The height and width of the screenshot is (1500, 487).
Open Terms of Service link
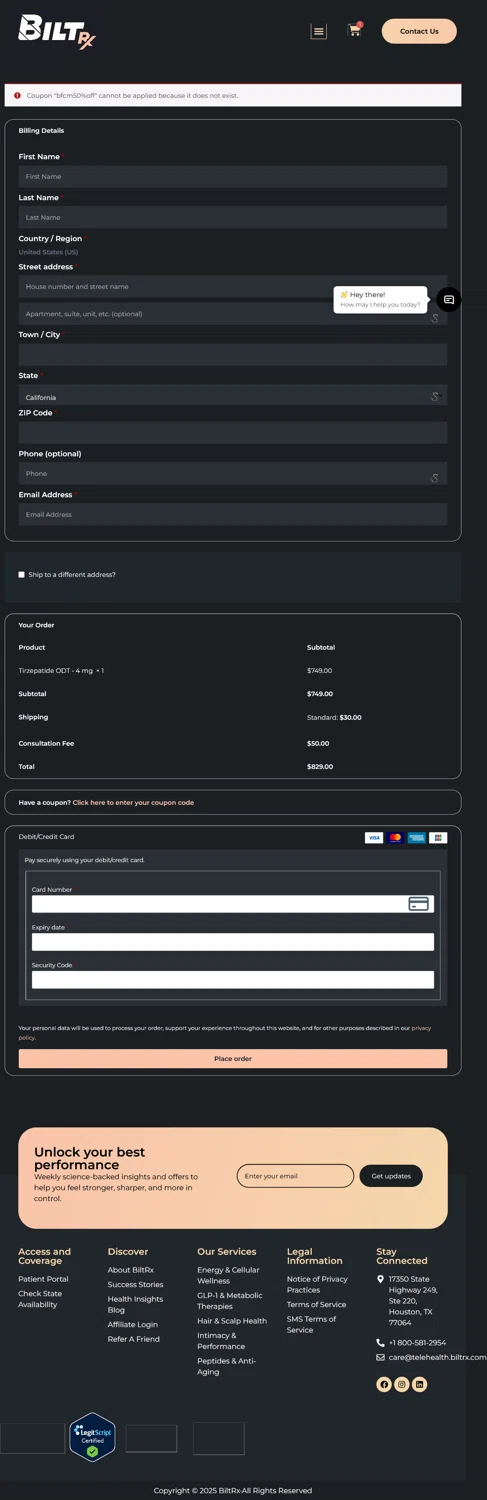(316, 1304)
